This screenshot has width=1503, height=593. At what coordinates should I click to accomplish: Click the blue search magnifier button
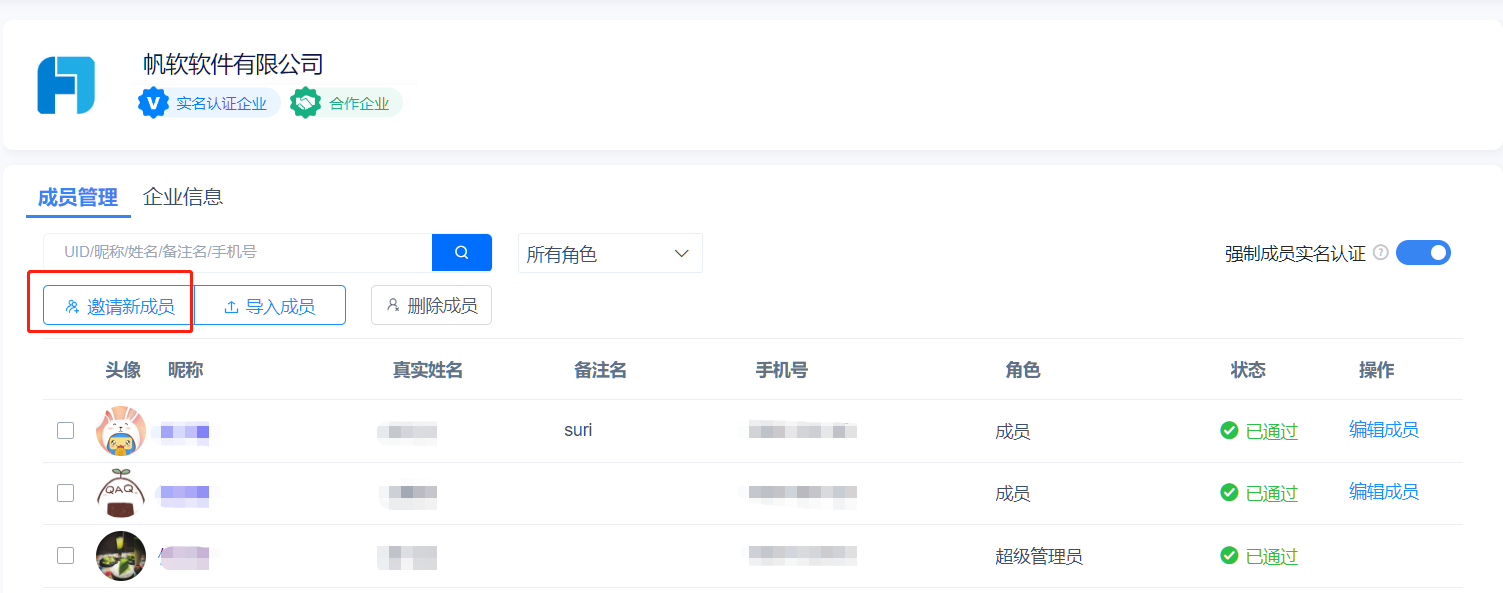(462, 252)
